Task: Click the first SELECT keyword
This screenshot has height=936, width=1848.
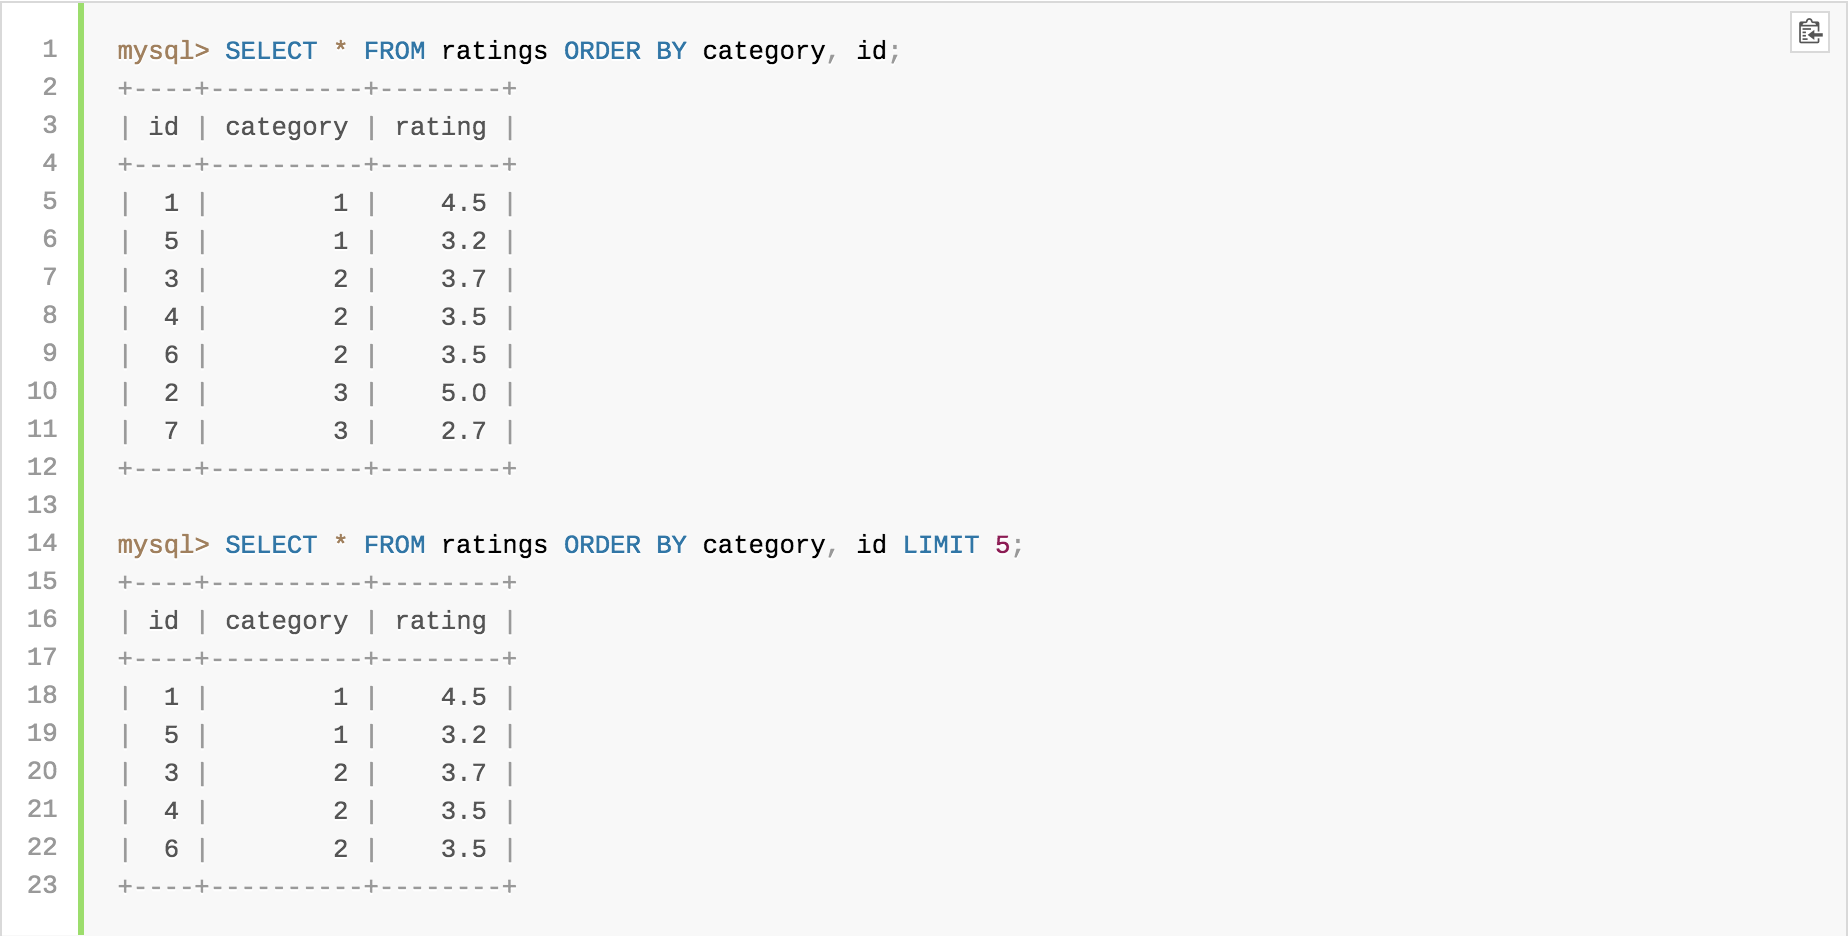Action: point(271,51)
